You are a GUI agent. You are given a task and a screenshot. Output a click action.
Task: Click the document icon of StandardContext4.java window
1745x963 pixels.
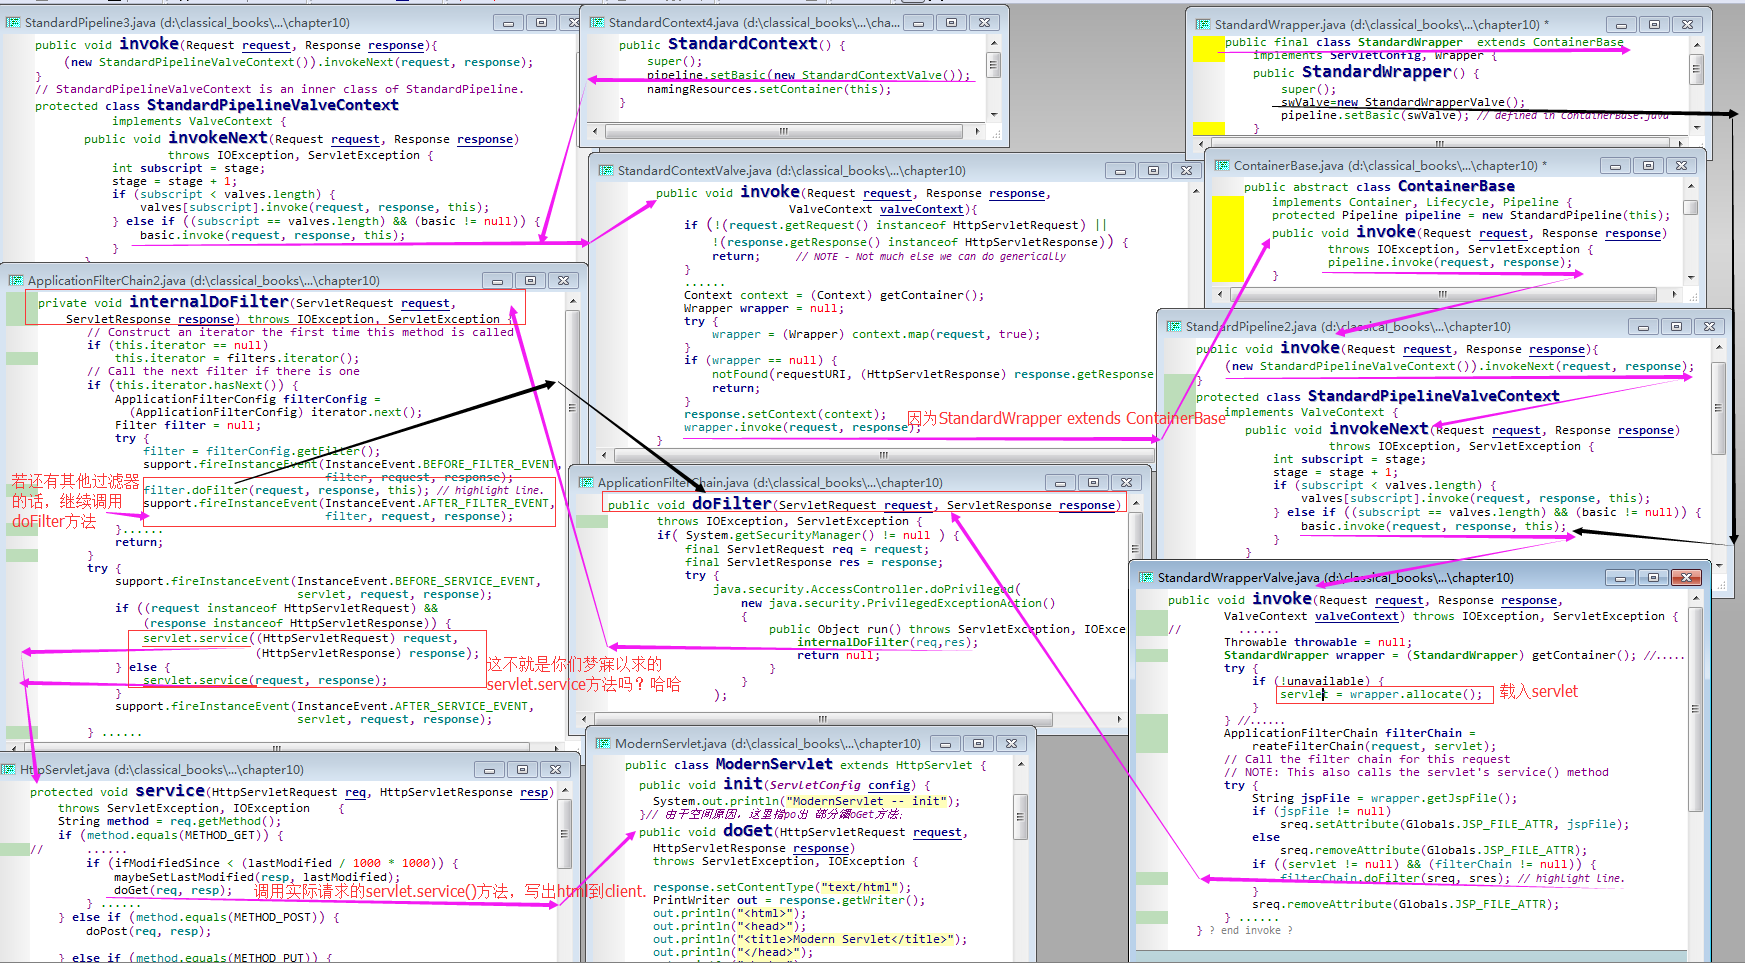tap(597, 22)
